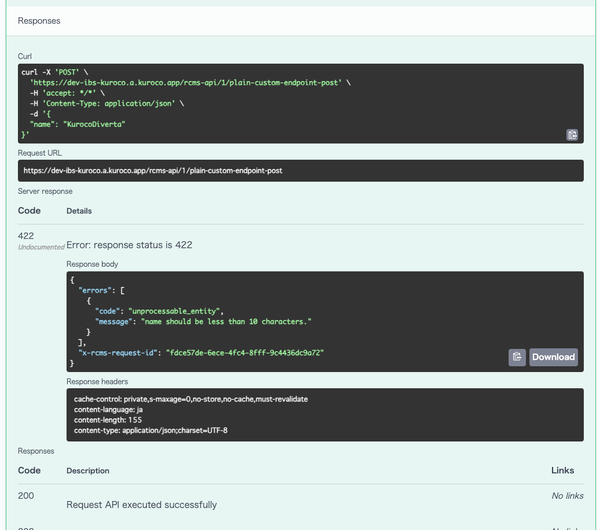Click the curl -X 'POST' line
The width and height of the screenshot is (600, 530).
tap(55, 72)
